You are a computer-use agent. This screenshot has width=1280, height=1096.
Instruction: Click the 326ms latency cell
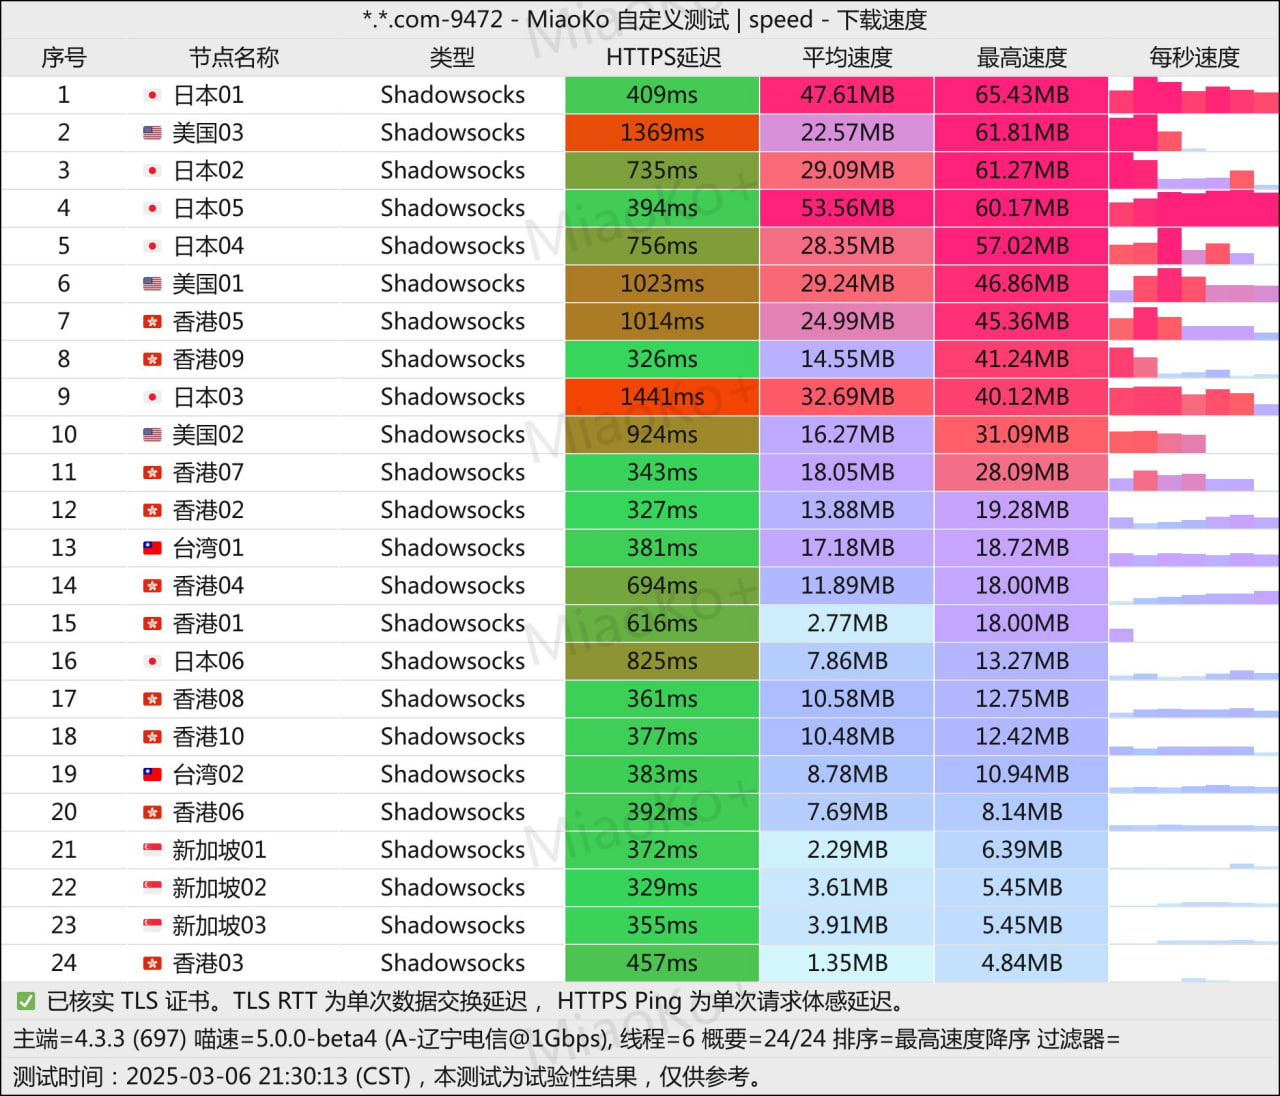click(662, 359)
